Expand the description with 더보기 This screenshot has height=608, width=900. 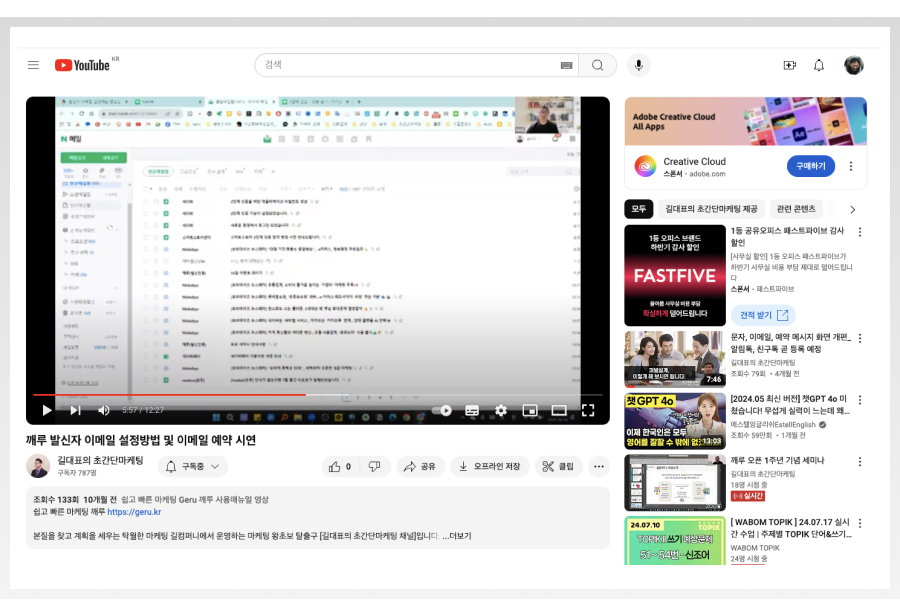(x=457, y=535)
